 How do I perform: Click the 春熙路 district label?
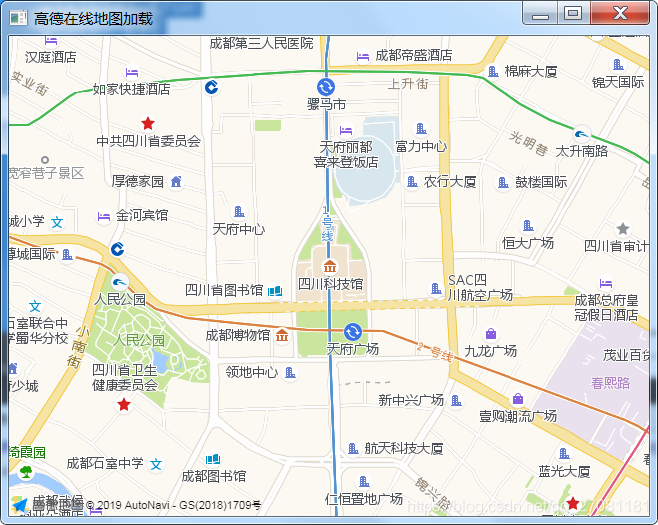coord(611,383)
